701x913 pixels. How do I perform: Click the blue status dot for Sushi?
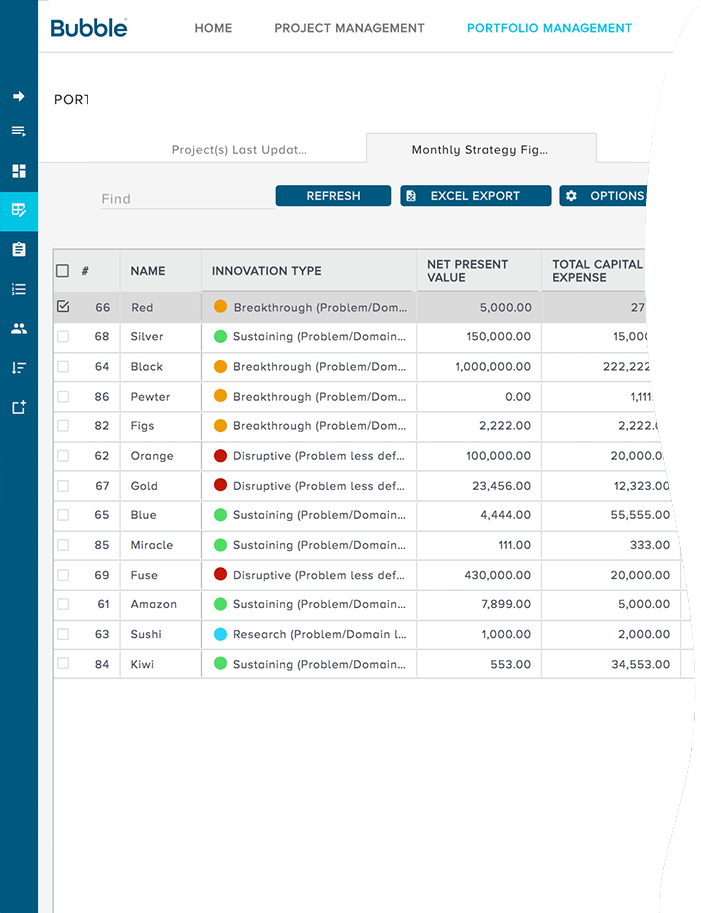click(220, 634)
